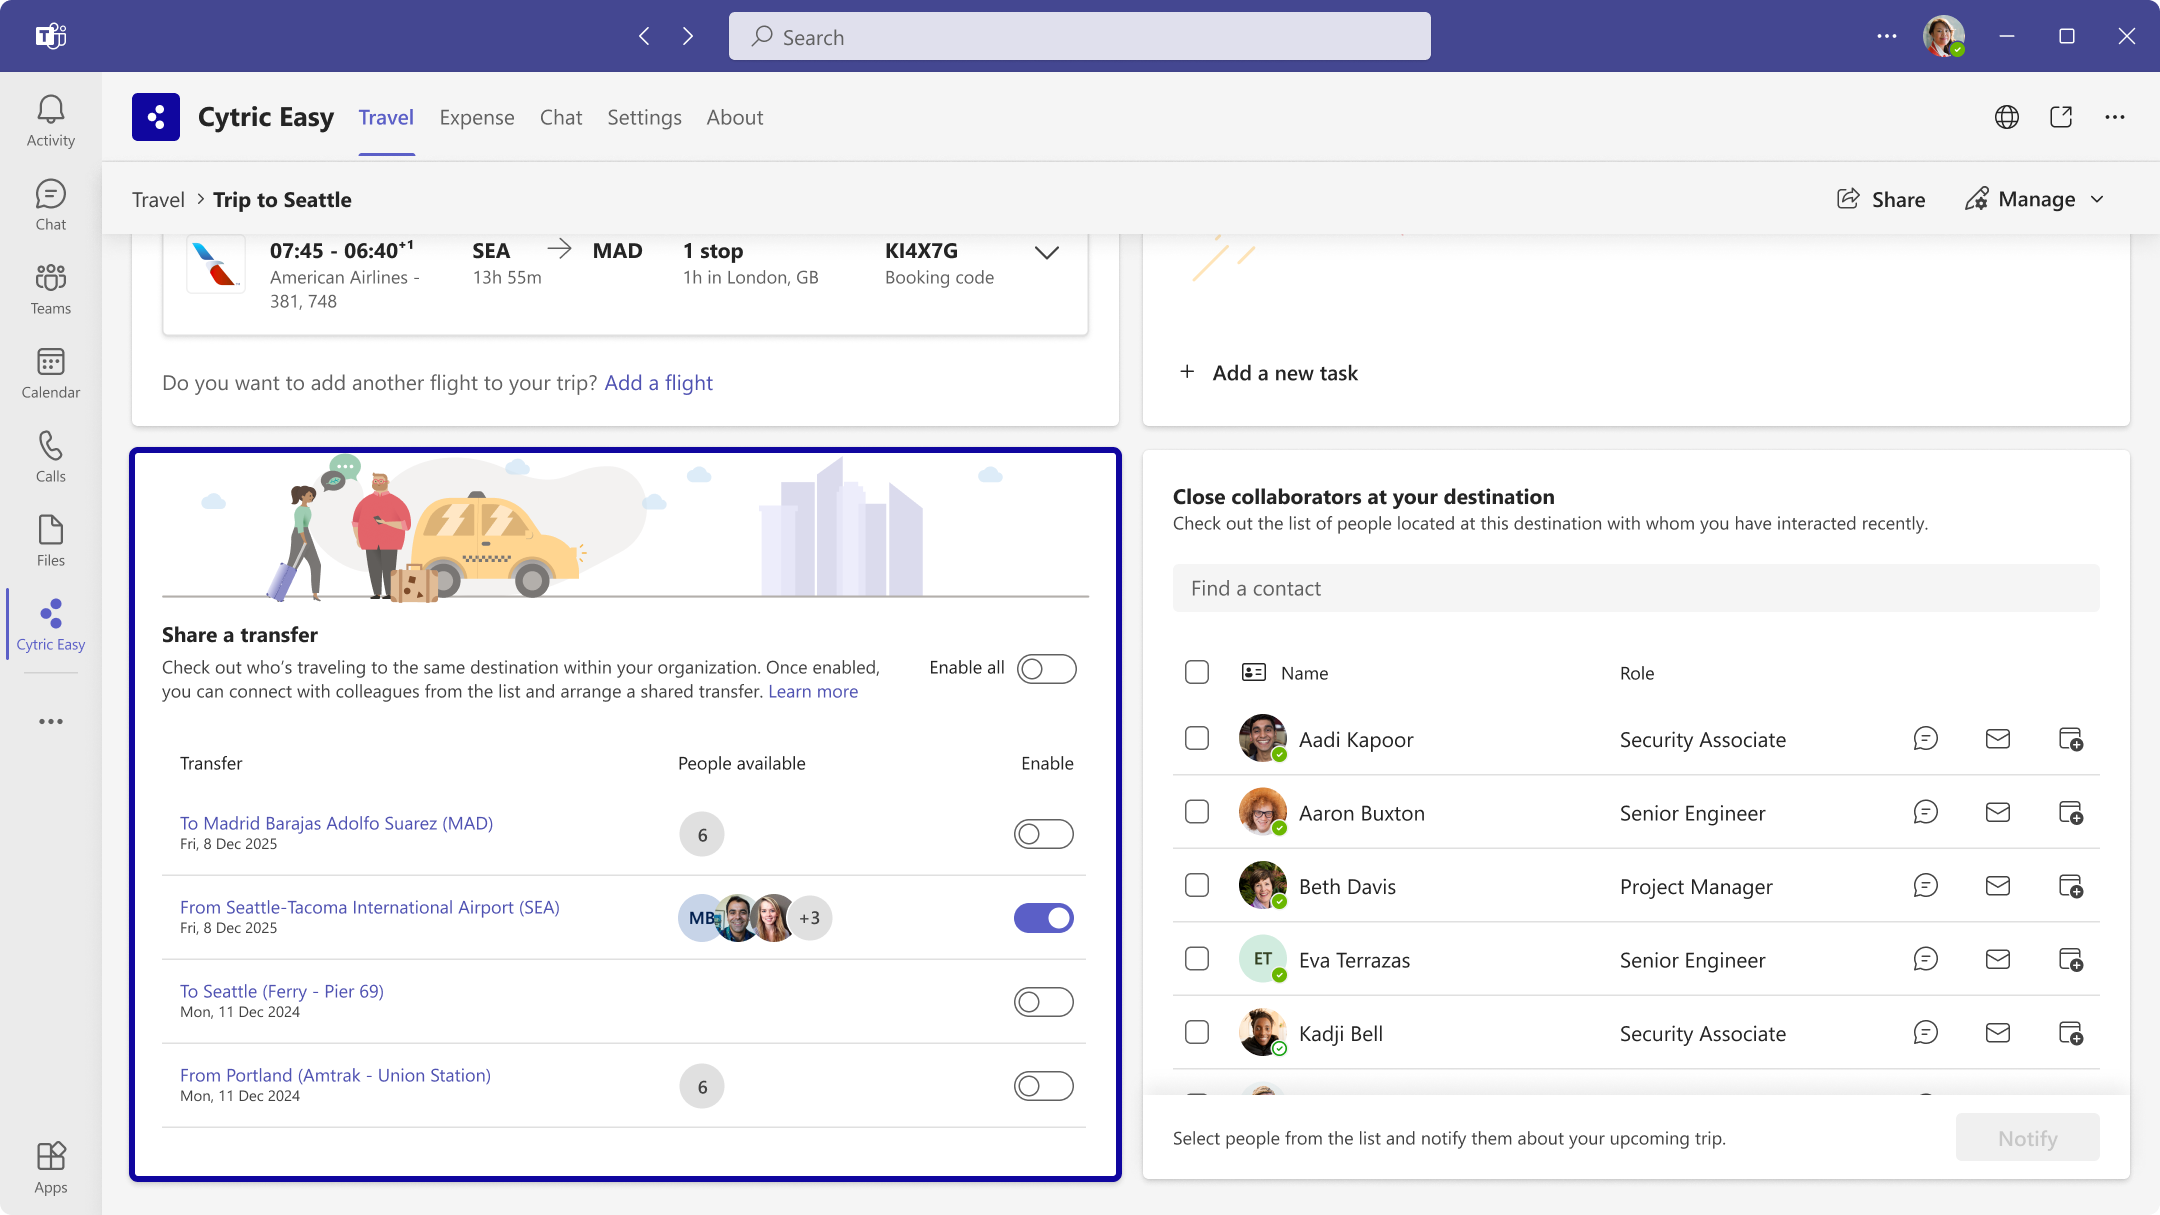Open the Calendar from the sidebar

click(x=50, y=371)
